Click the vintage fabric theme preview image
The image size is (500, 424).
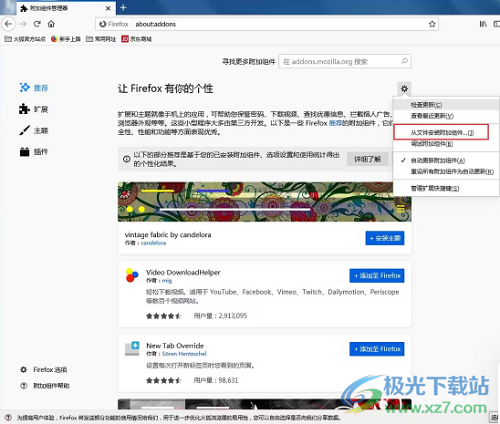pyautogui.click(x=264, y=202)
